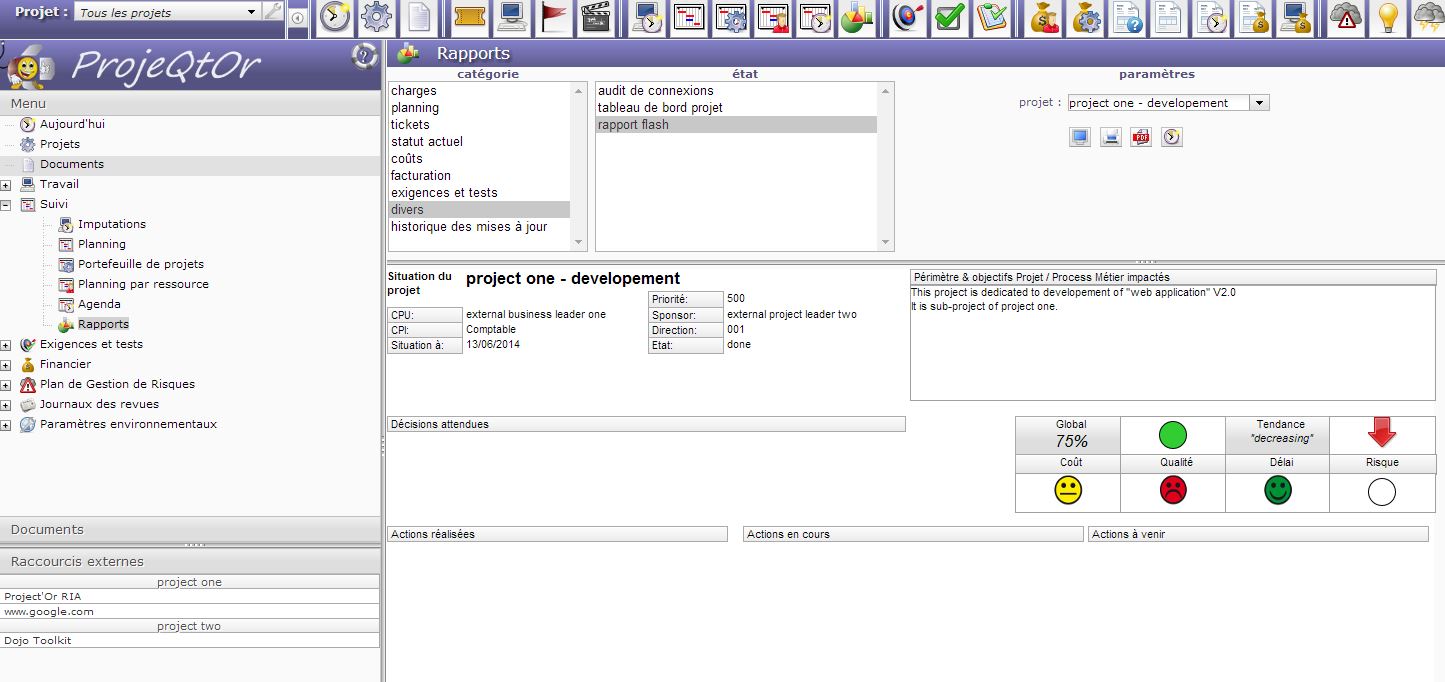The width and height of the screenshot is (1445, 682).
Task: Click the red flag icon in toolbar
Action: [554, 17]
